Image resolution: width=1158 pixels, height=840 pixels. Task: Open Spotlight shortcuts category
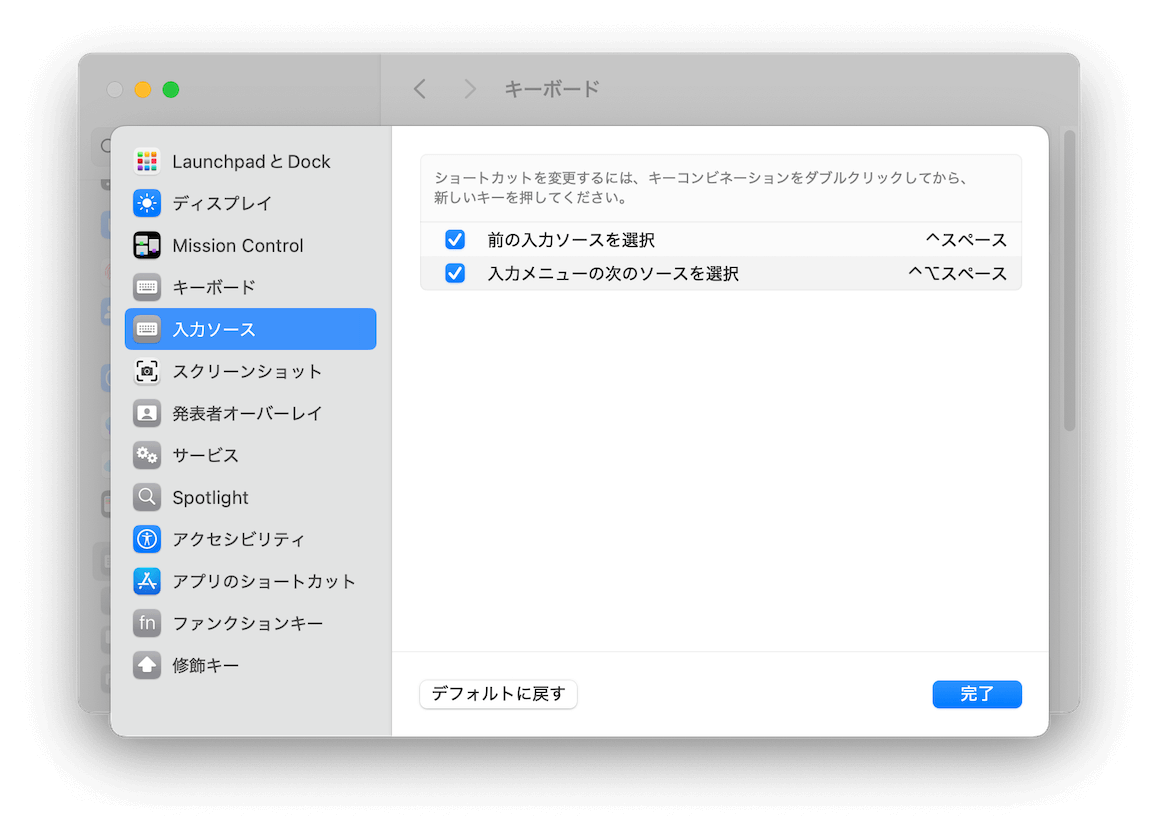[250, 497]
